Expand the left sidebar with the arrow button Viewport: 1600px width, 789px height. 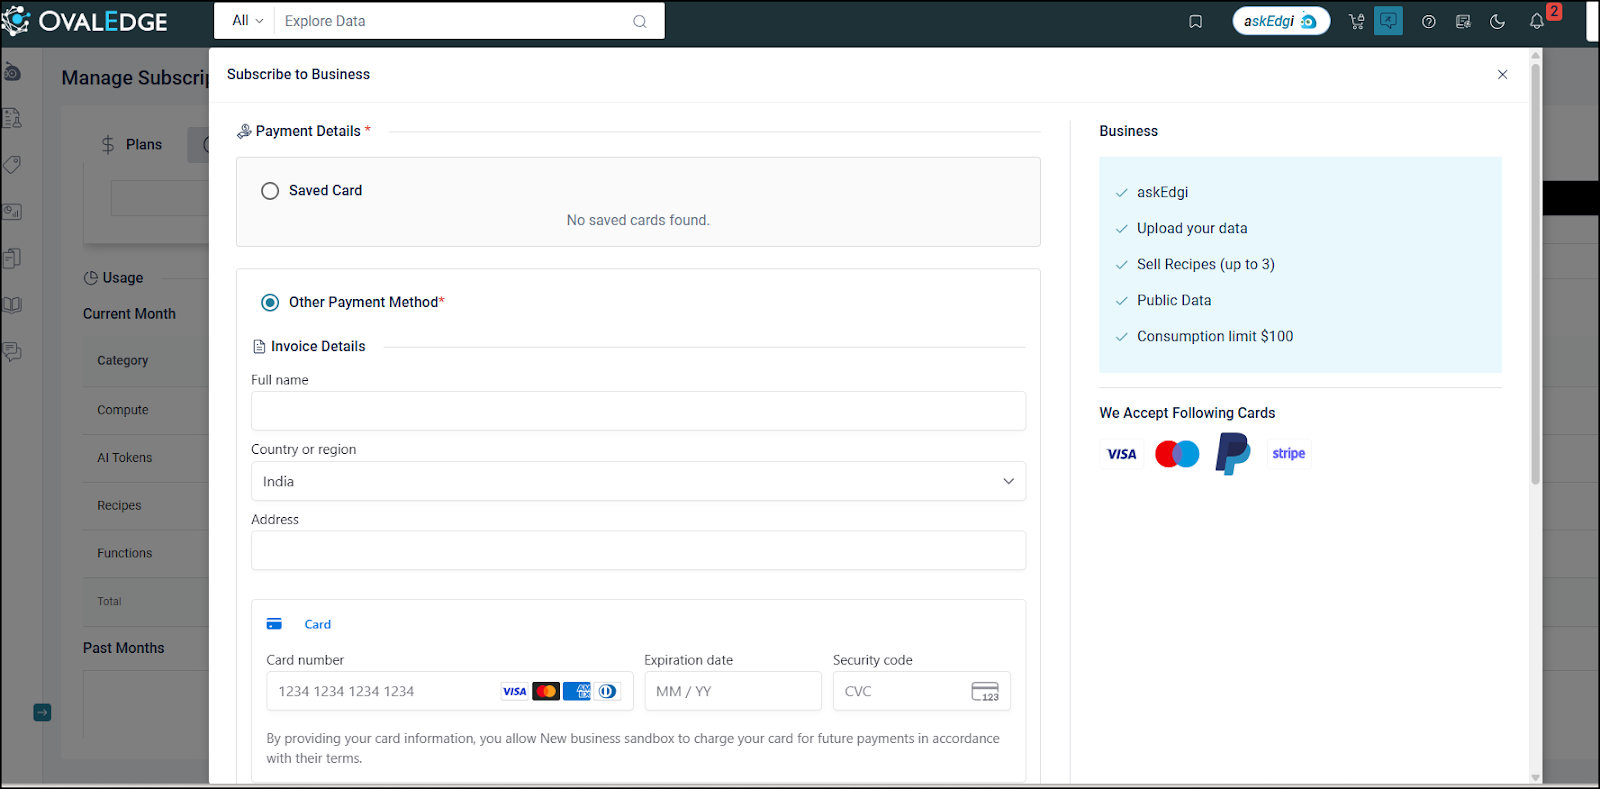(x=42, y=712)
